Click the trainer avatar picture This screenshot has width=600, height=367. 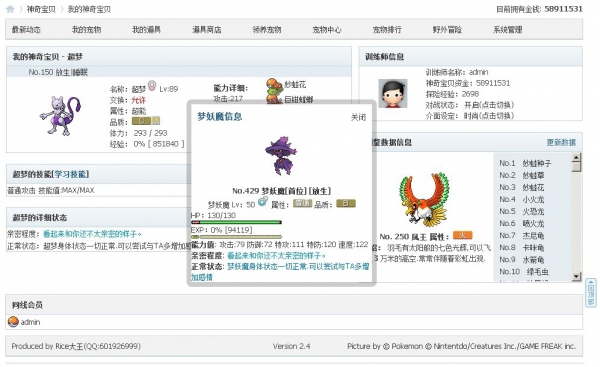393,94
